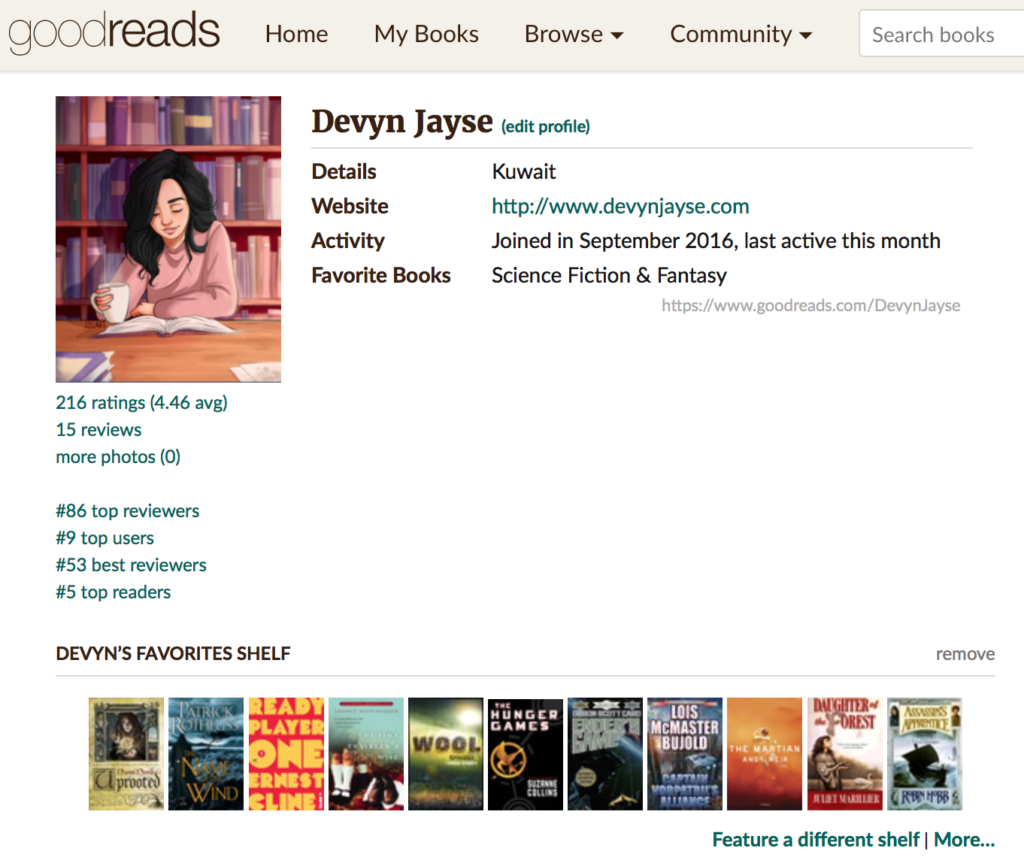The height and width of the screenshot is (863, 1024).
Task: Open The Martian book cover
Action: pos(764,754)
